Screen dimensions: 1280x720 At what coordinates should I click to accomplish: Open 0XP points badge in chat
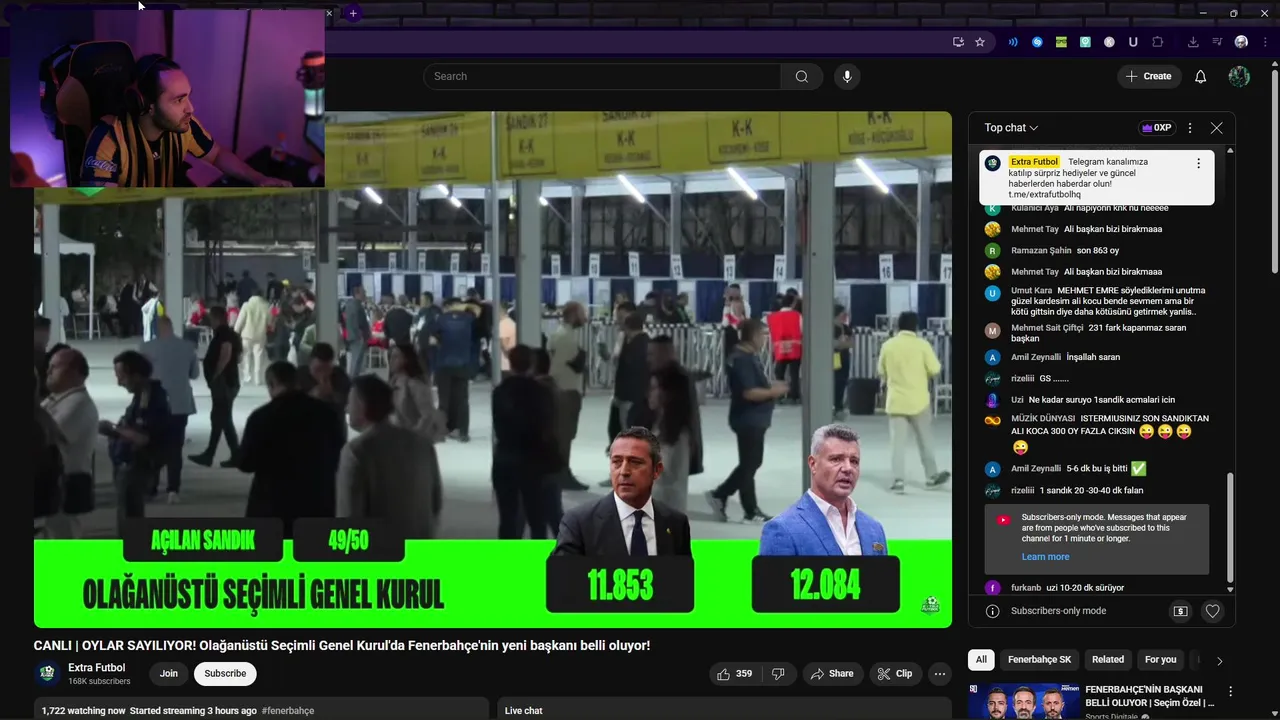tap(1156, 128)
